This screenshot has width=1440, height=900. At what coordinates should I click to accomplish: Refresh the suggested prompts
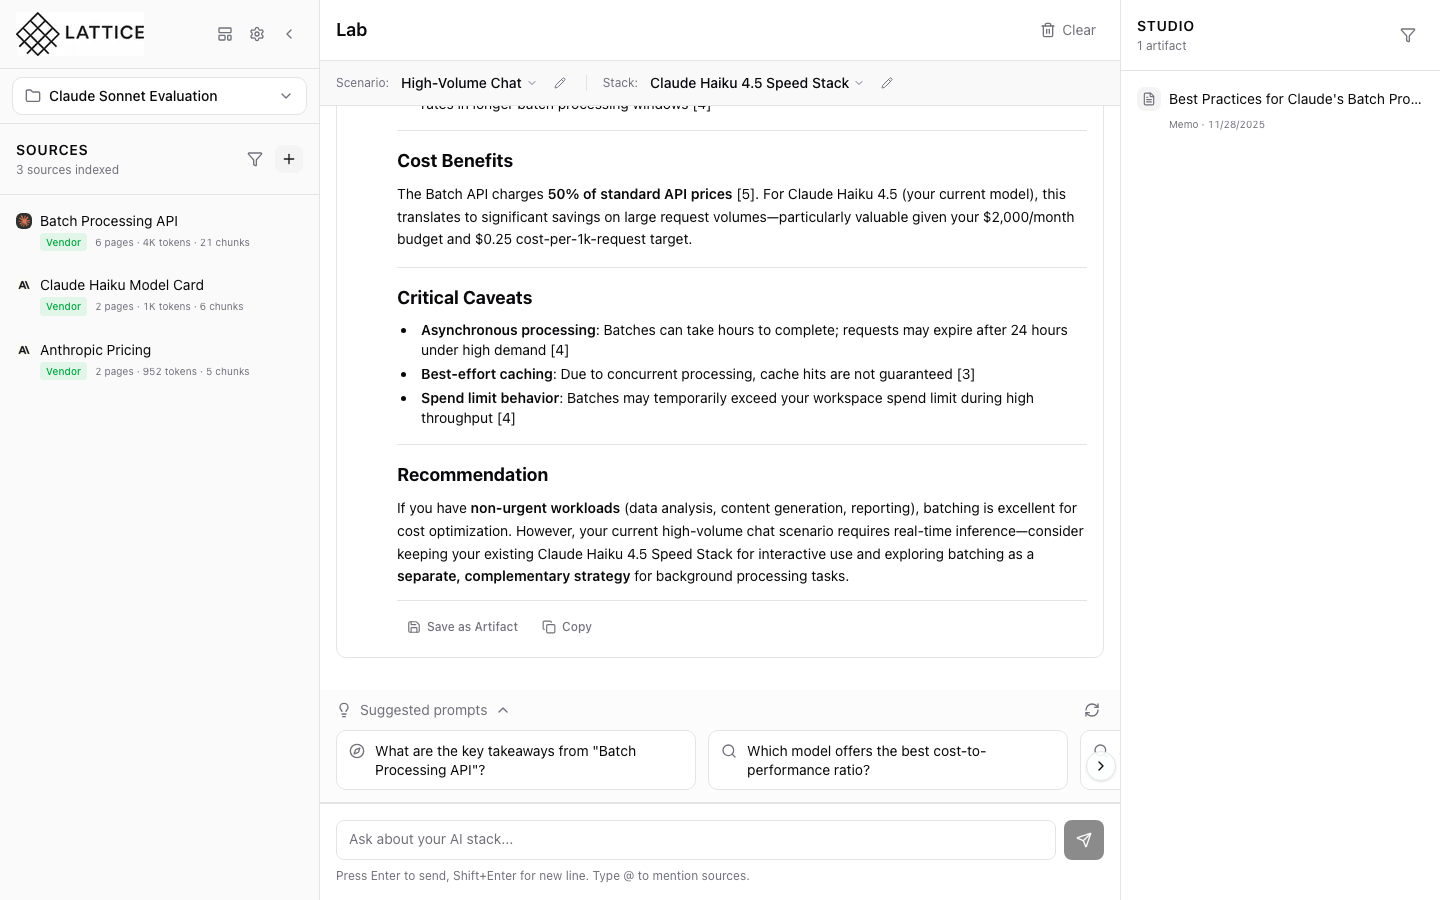pos(1092,710)
